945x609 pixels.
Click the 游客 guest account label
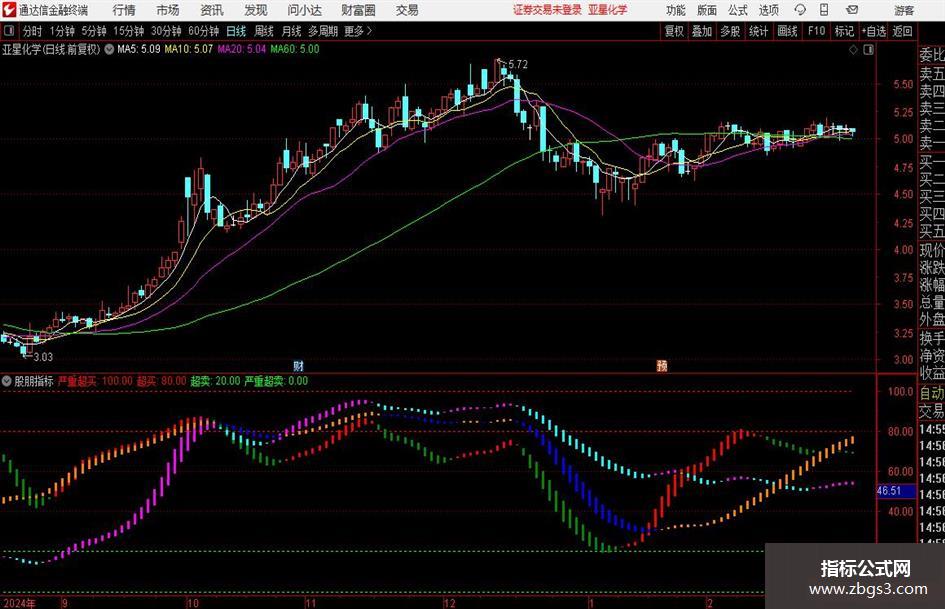pyautogui.click(x=903, y=10)
